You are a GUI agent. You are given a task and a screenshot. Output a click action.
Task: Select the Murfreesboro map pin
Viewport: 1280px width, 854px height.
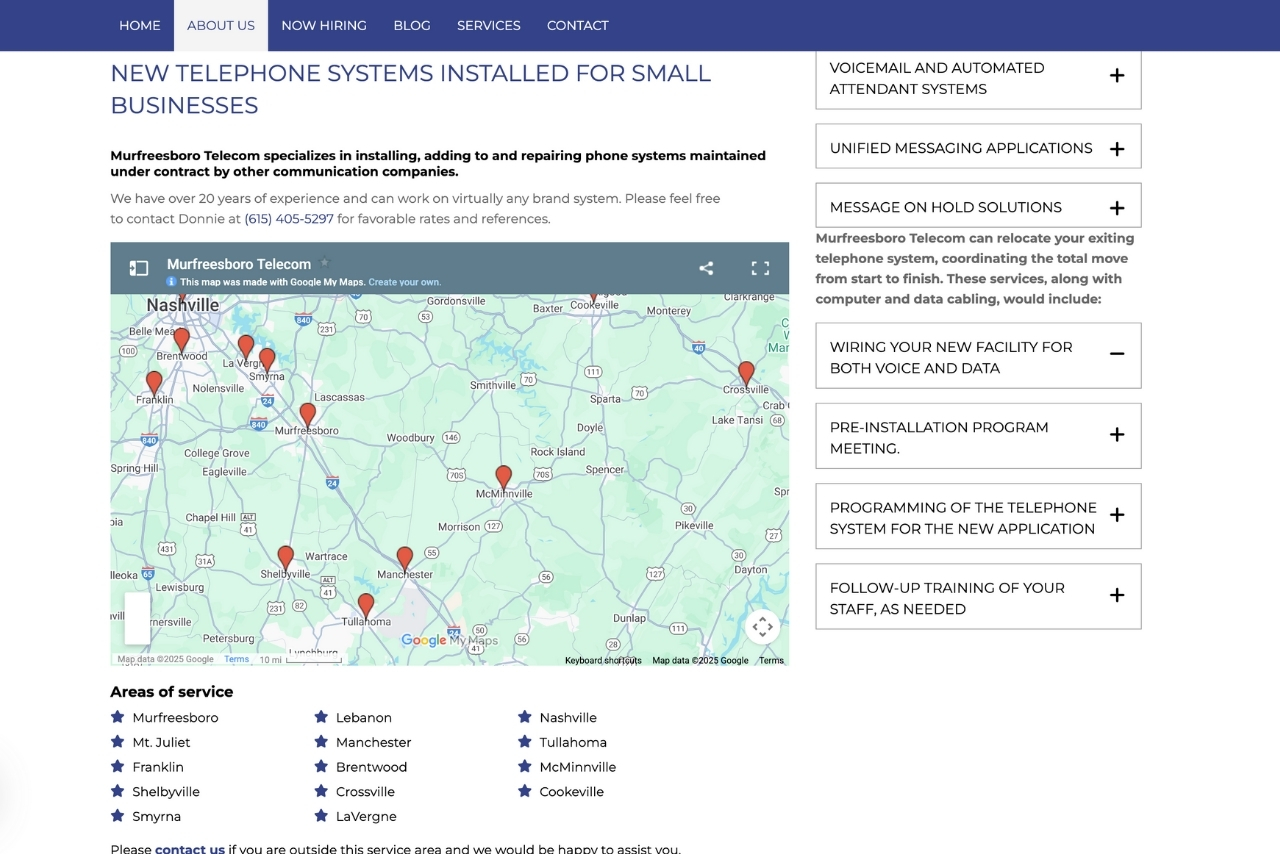[308, 413]
